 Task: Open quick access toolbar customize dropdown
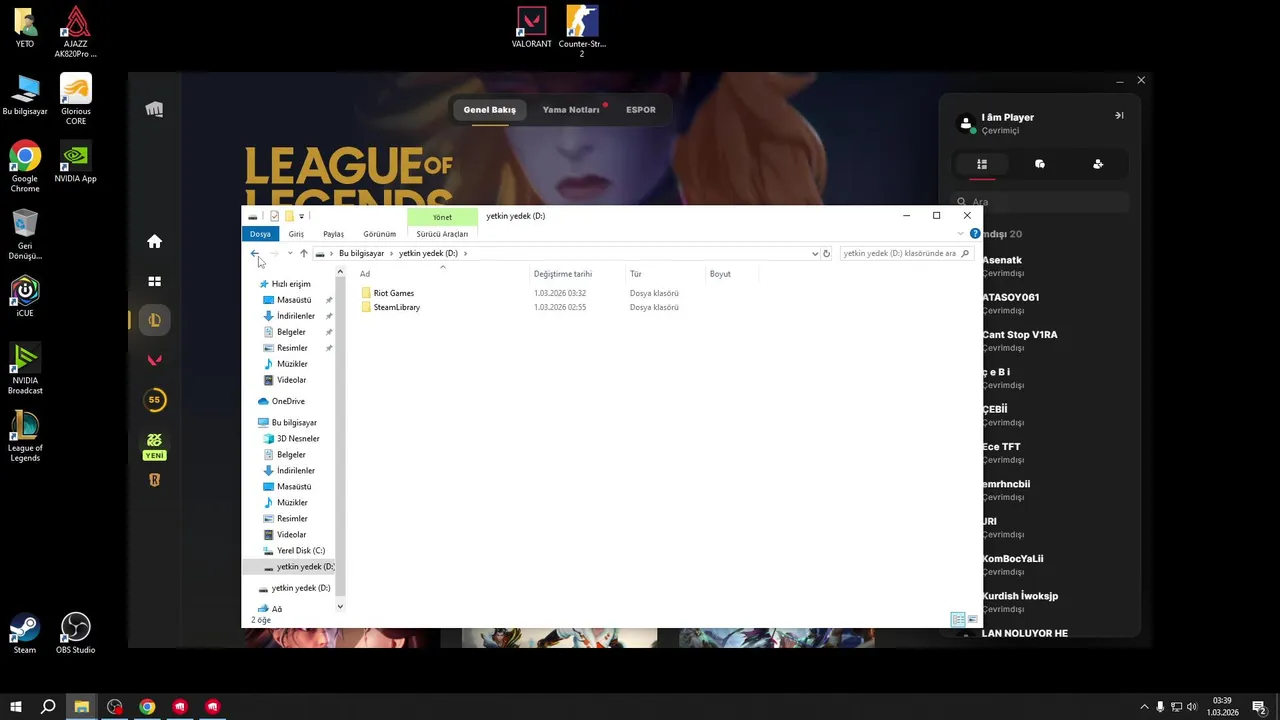301,216
